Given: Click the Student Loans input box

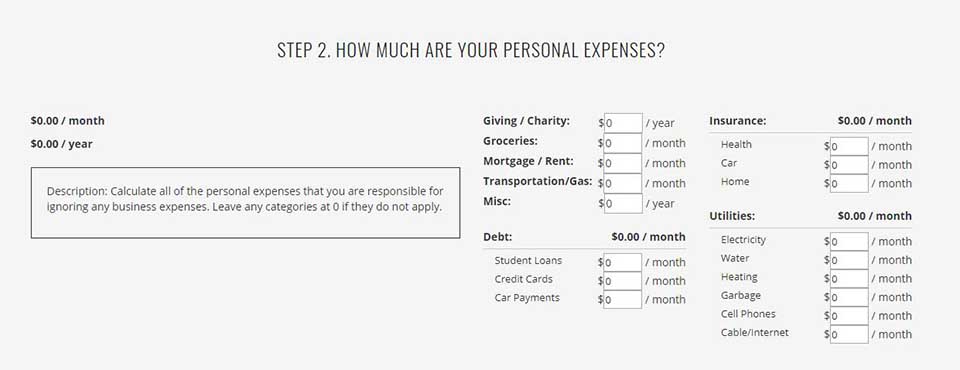Looking at the screenshot, I should [x=623, y=262].
